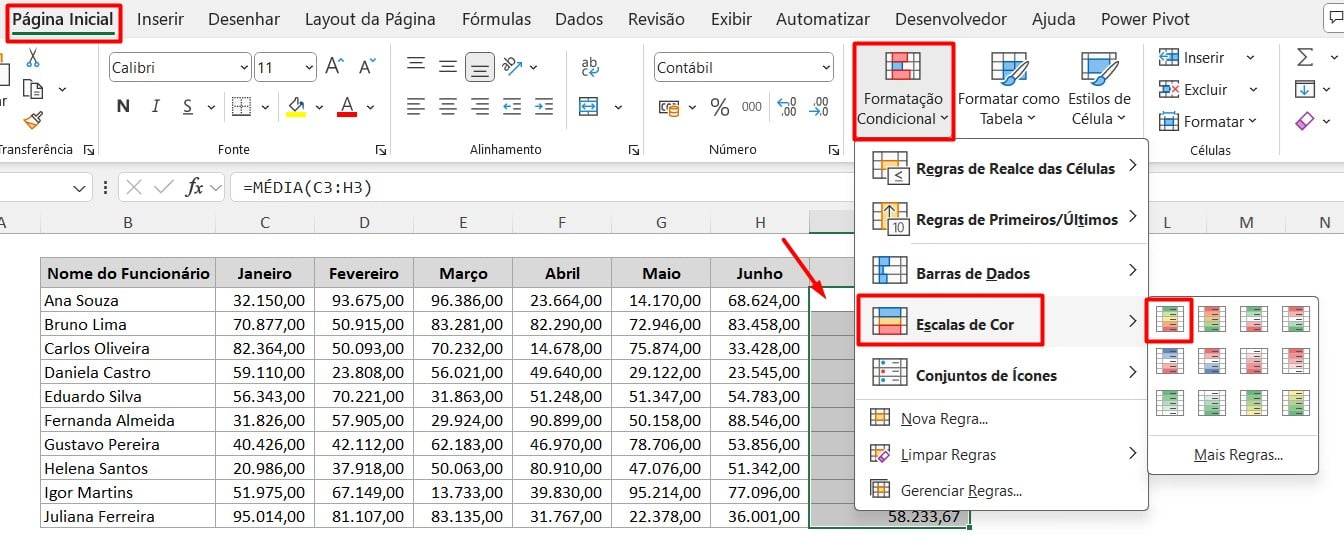
Task: Open the Inserir cells dropdown arrow
Action: click(x=1250, y=58)
